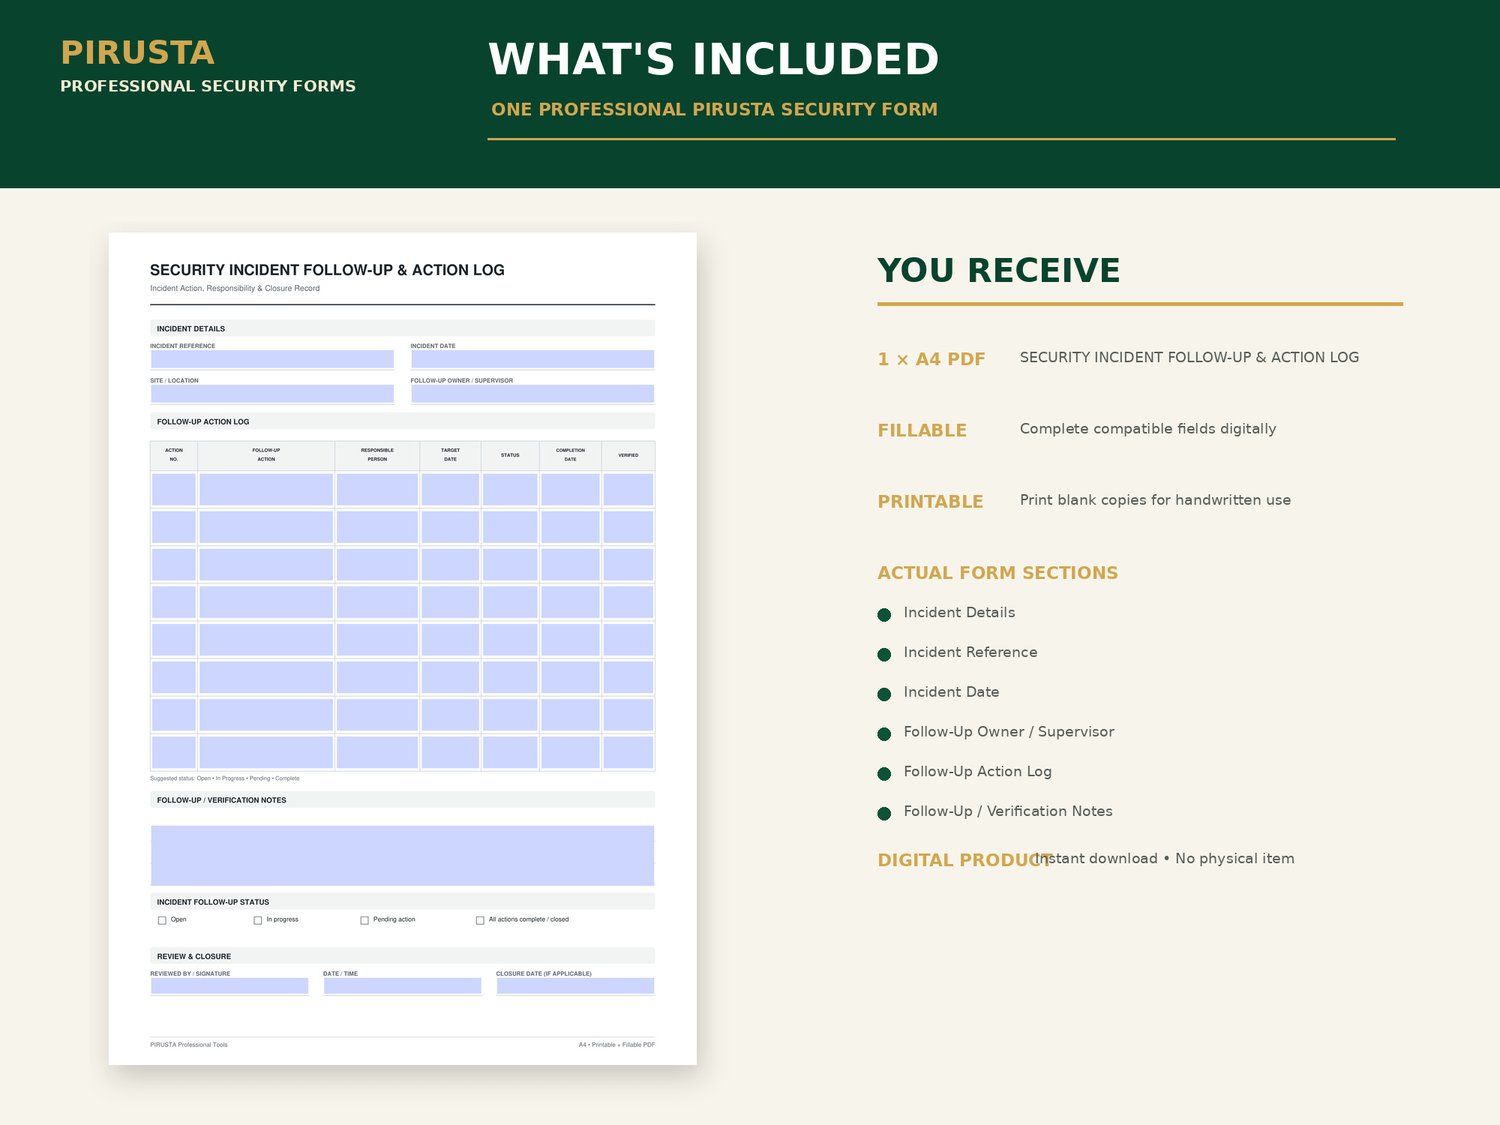Click the TARGET DATE column header

click(x=450, y=455)
